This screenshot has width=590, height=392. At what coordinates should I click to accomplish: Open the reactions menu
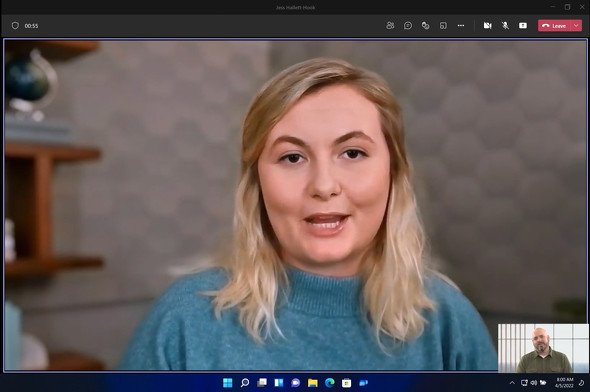[x=426, y=26]
